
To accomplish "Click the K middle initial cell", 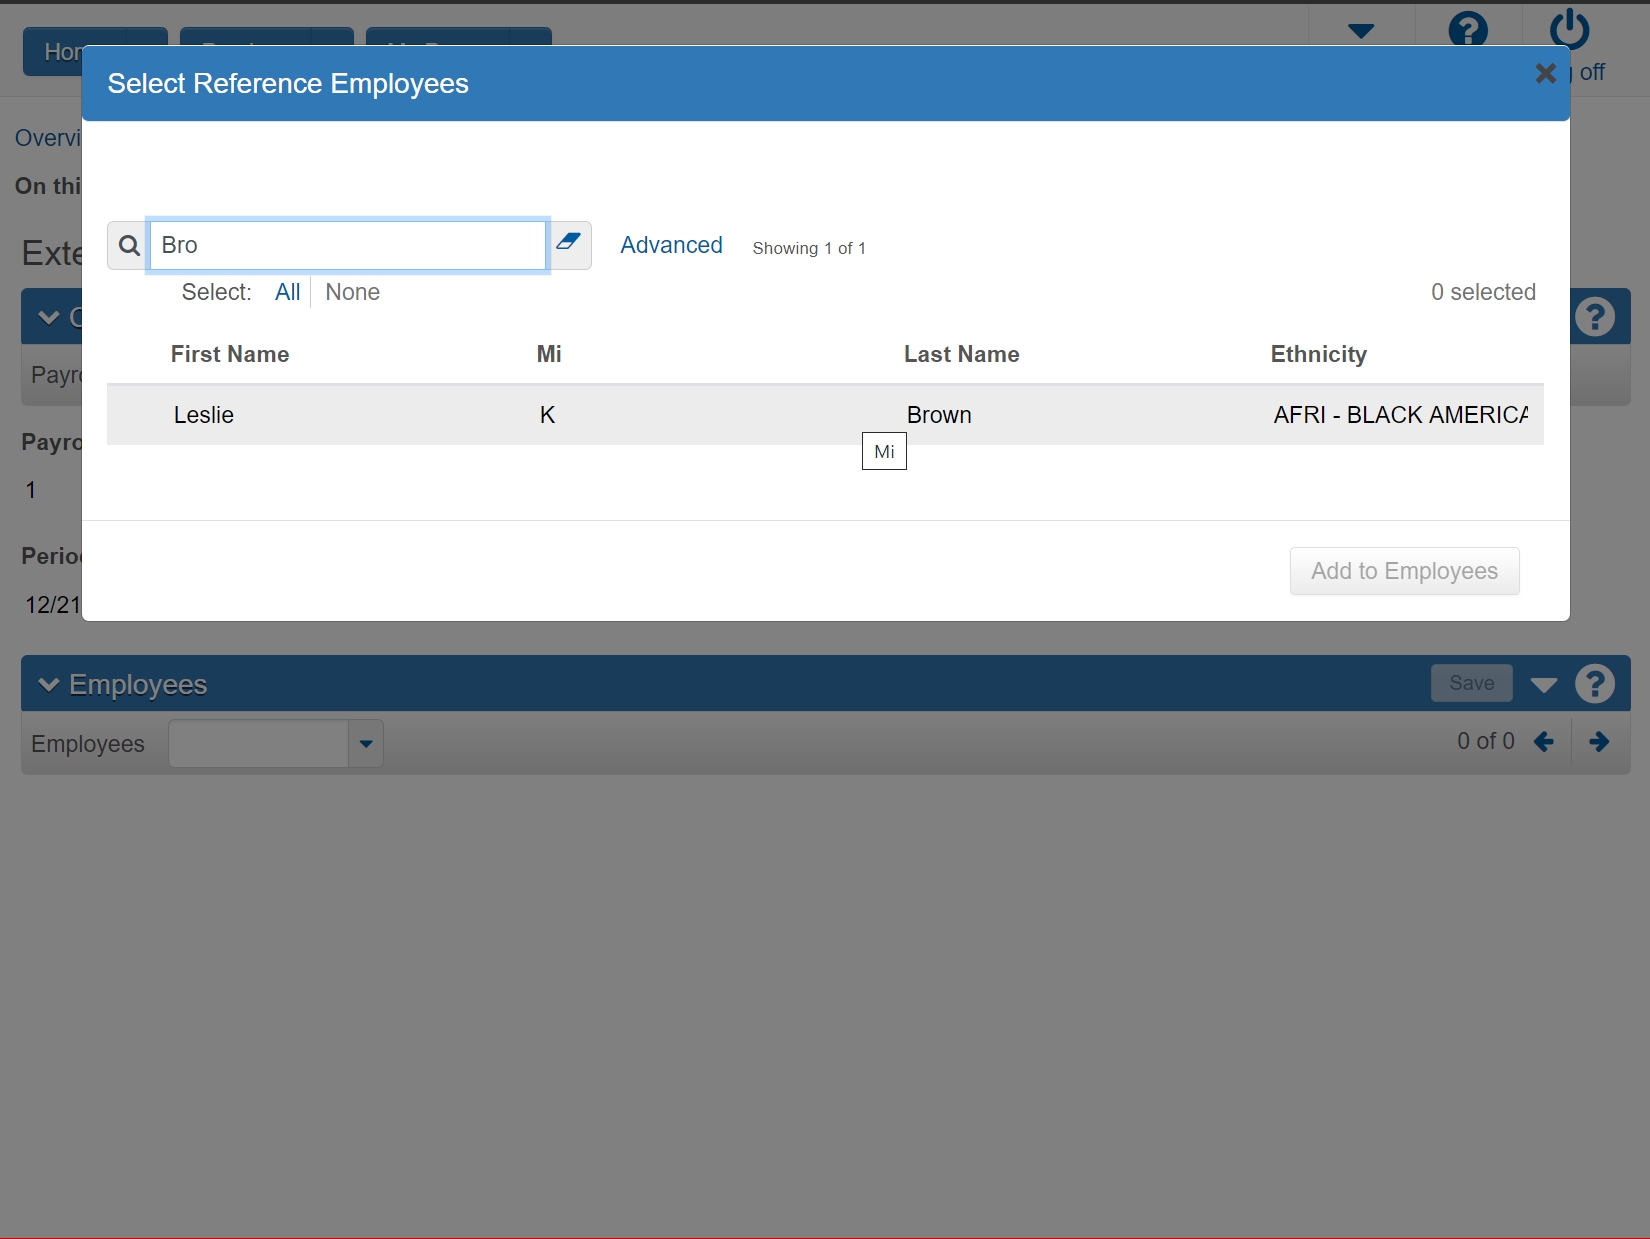I will click(x=547, y=415).
